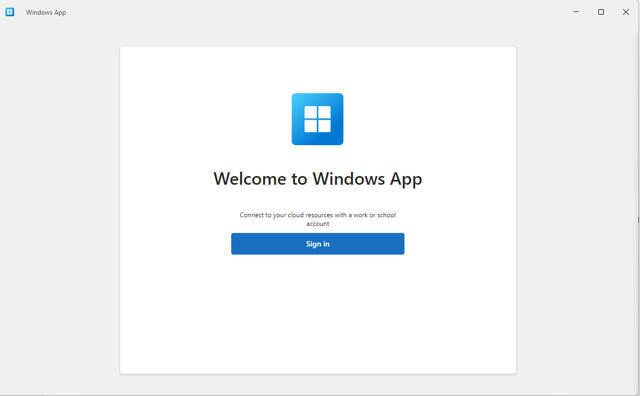Close the Windows App window
The width and height of the screenshot is (640, 396).
626,12
